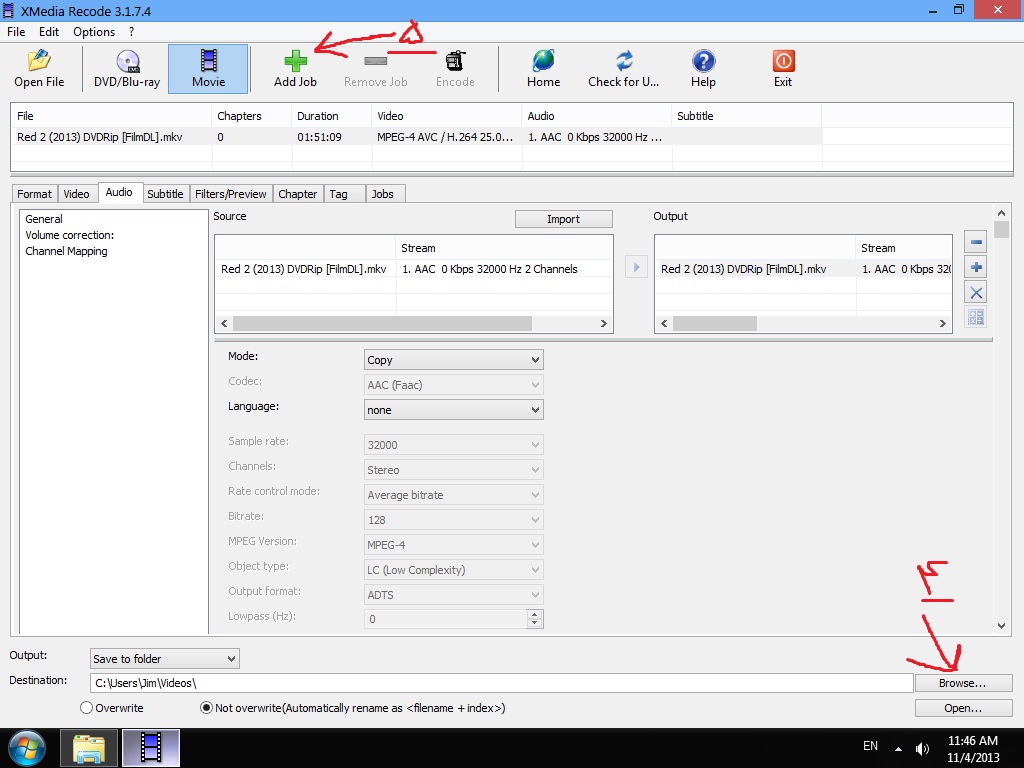1024x768 pixels.
Task: Click the grid icon below the X icon
Action: (976, 317)
